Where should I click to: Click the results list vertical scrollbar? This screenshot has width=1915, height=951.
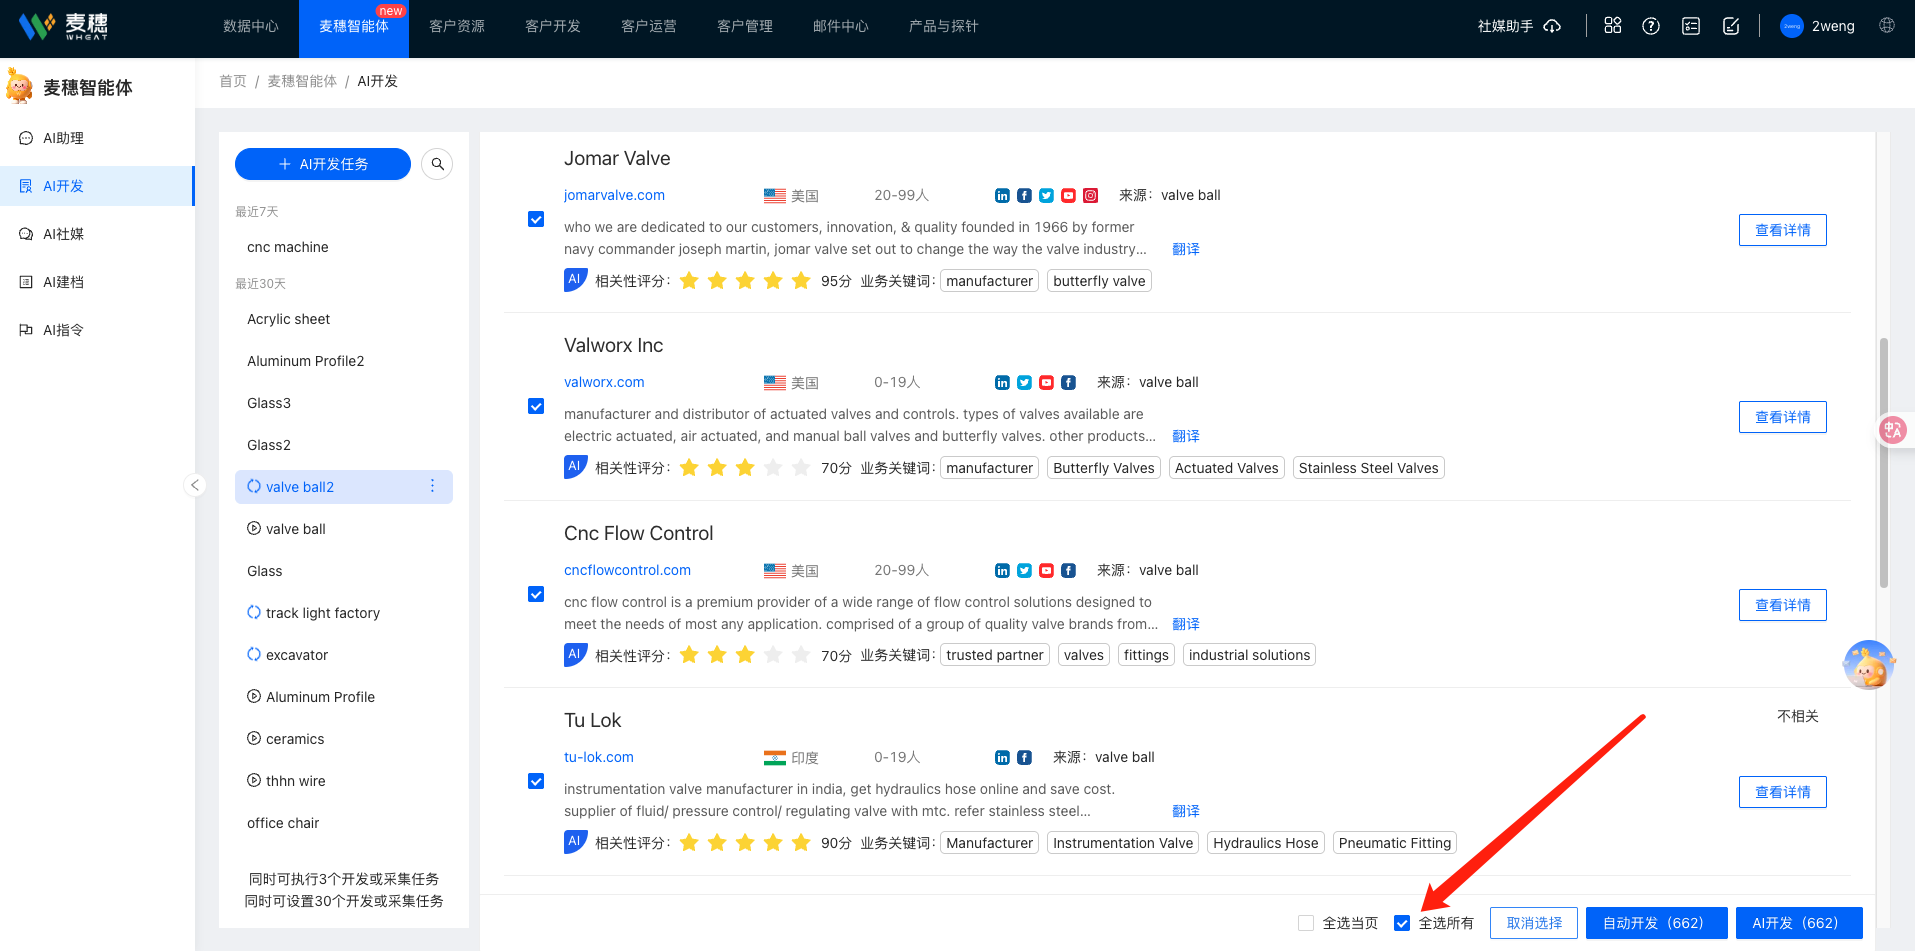click(x=1884, y=462)
